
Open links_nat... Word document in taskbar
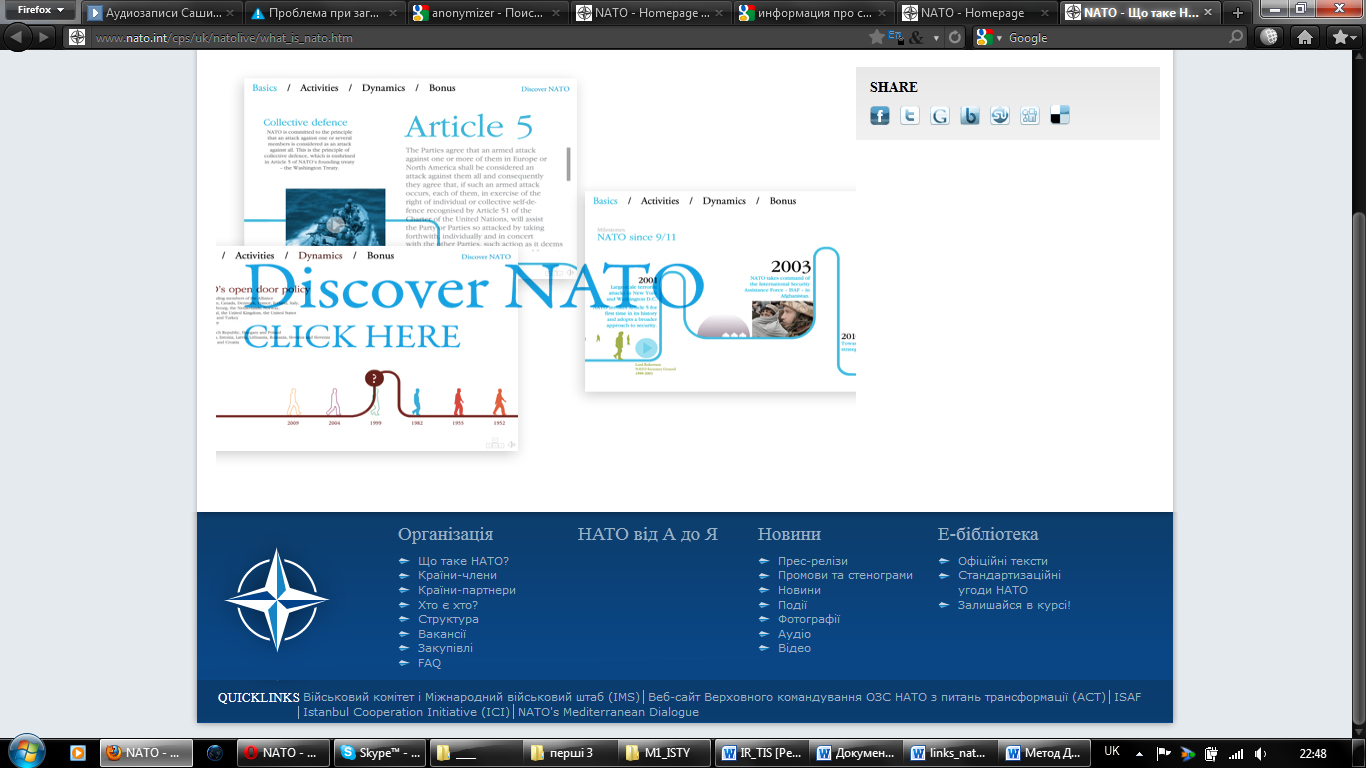click(x=951, y=753)
